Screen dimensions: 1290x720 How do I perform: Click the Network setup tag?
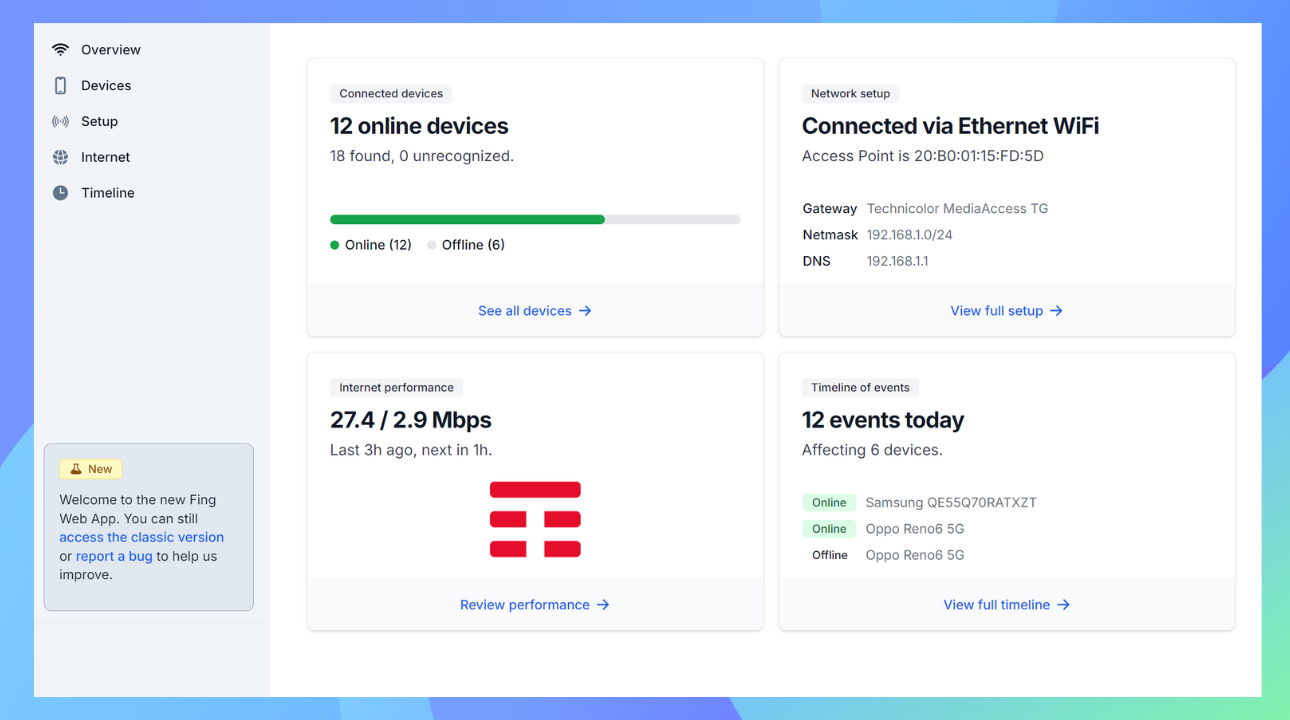click(x=850, y=94)
